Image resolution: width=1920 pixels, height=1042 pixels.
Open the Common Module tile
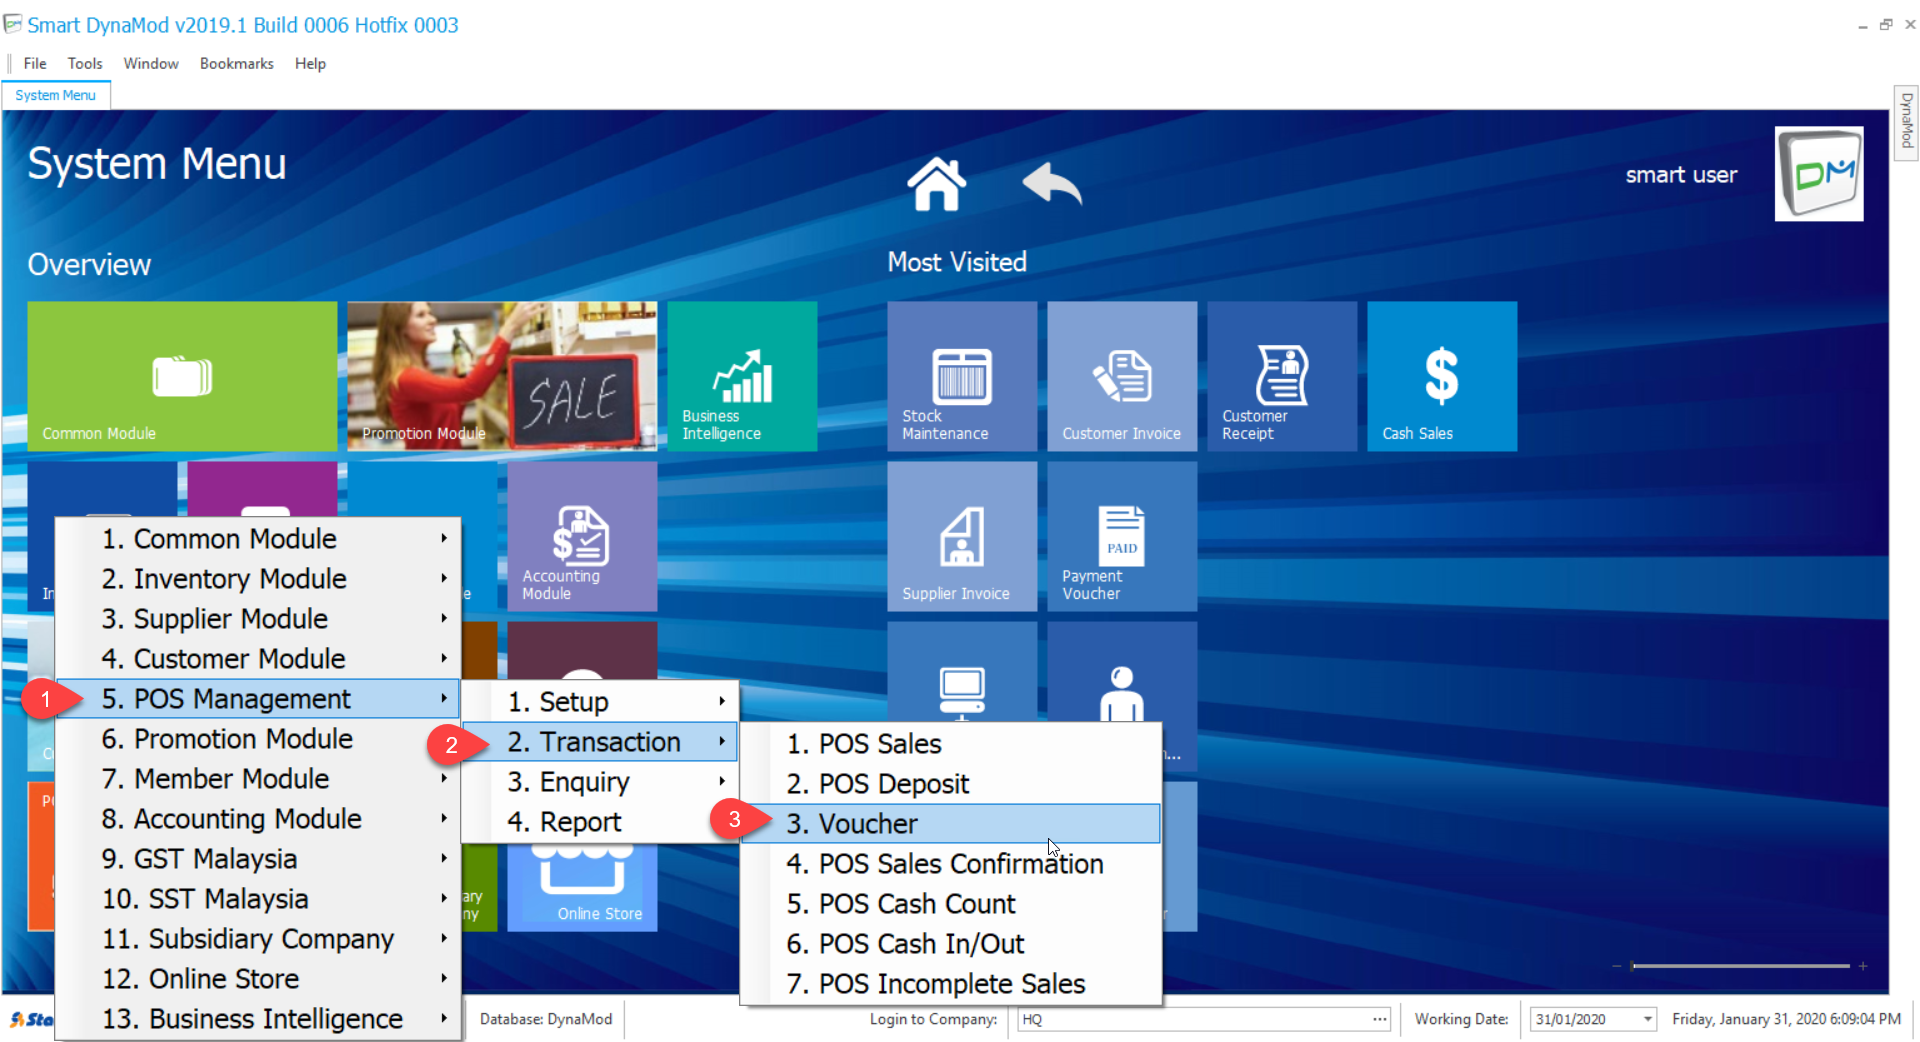pyautogui.click(x=182, y=376)
